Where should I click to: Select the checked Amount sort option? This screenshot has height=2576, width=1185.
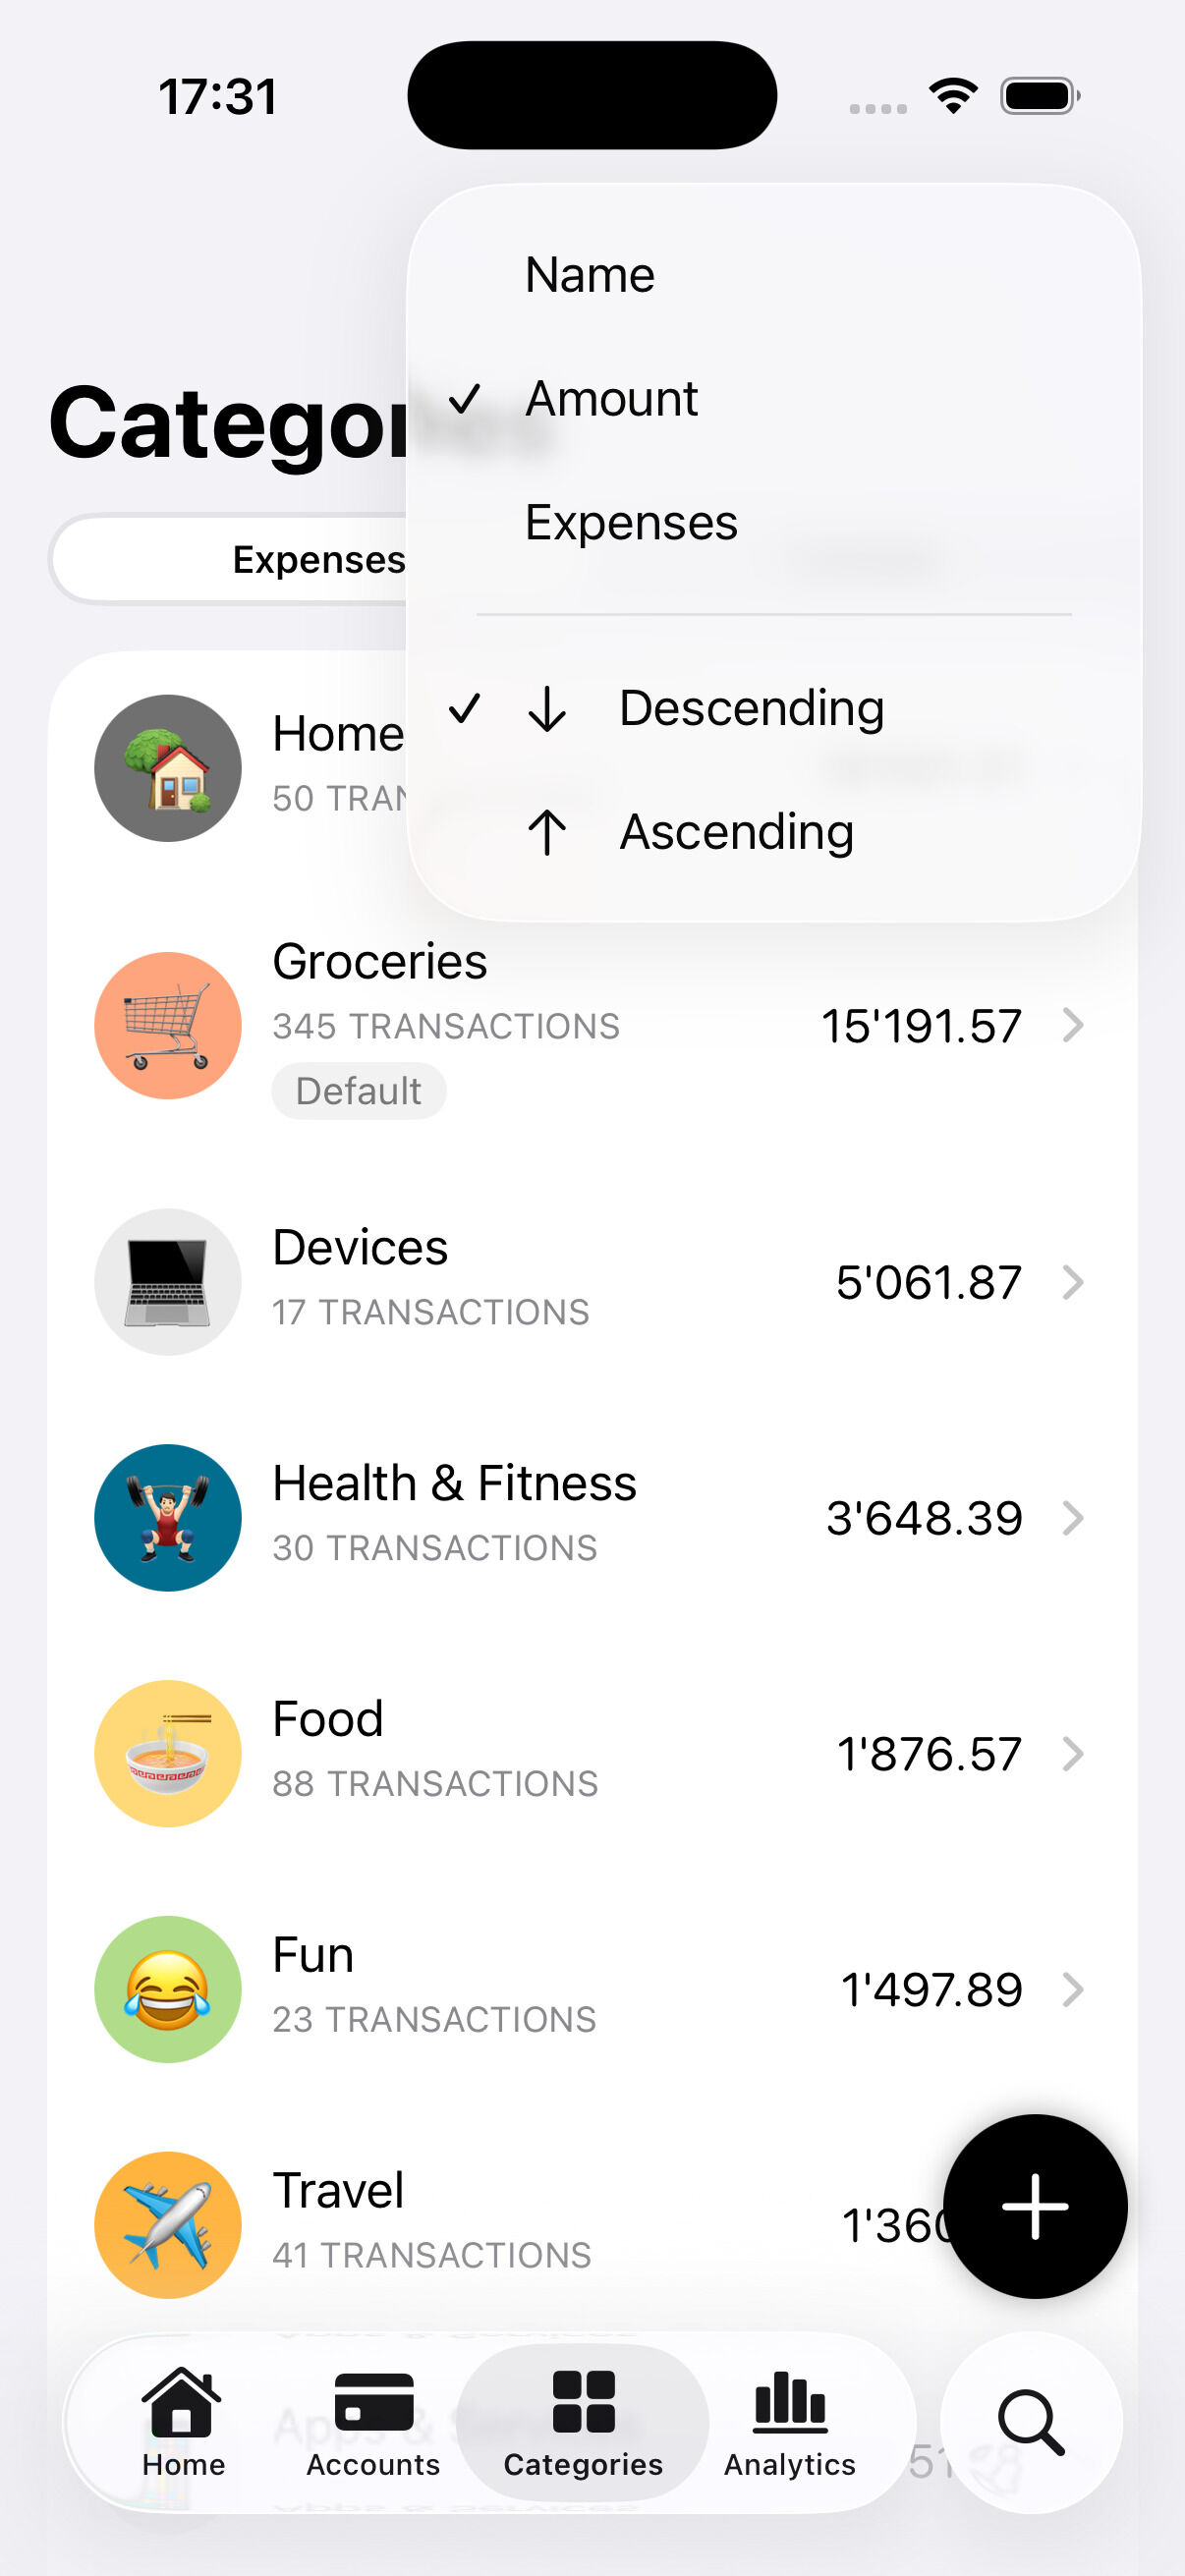611,399
